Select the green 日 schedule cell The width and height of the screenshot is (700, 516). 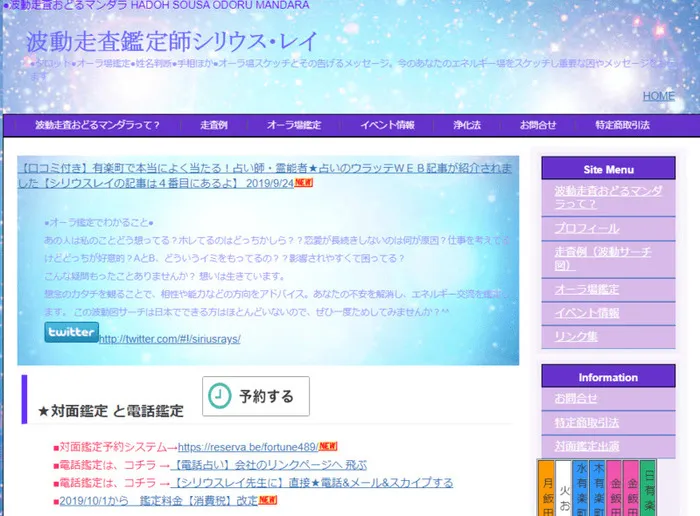pyautogui.click(x=648, y=485)
